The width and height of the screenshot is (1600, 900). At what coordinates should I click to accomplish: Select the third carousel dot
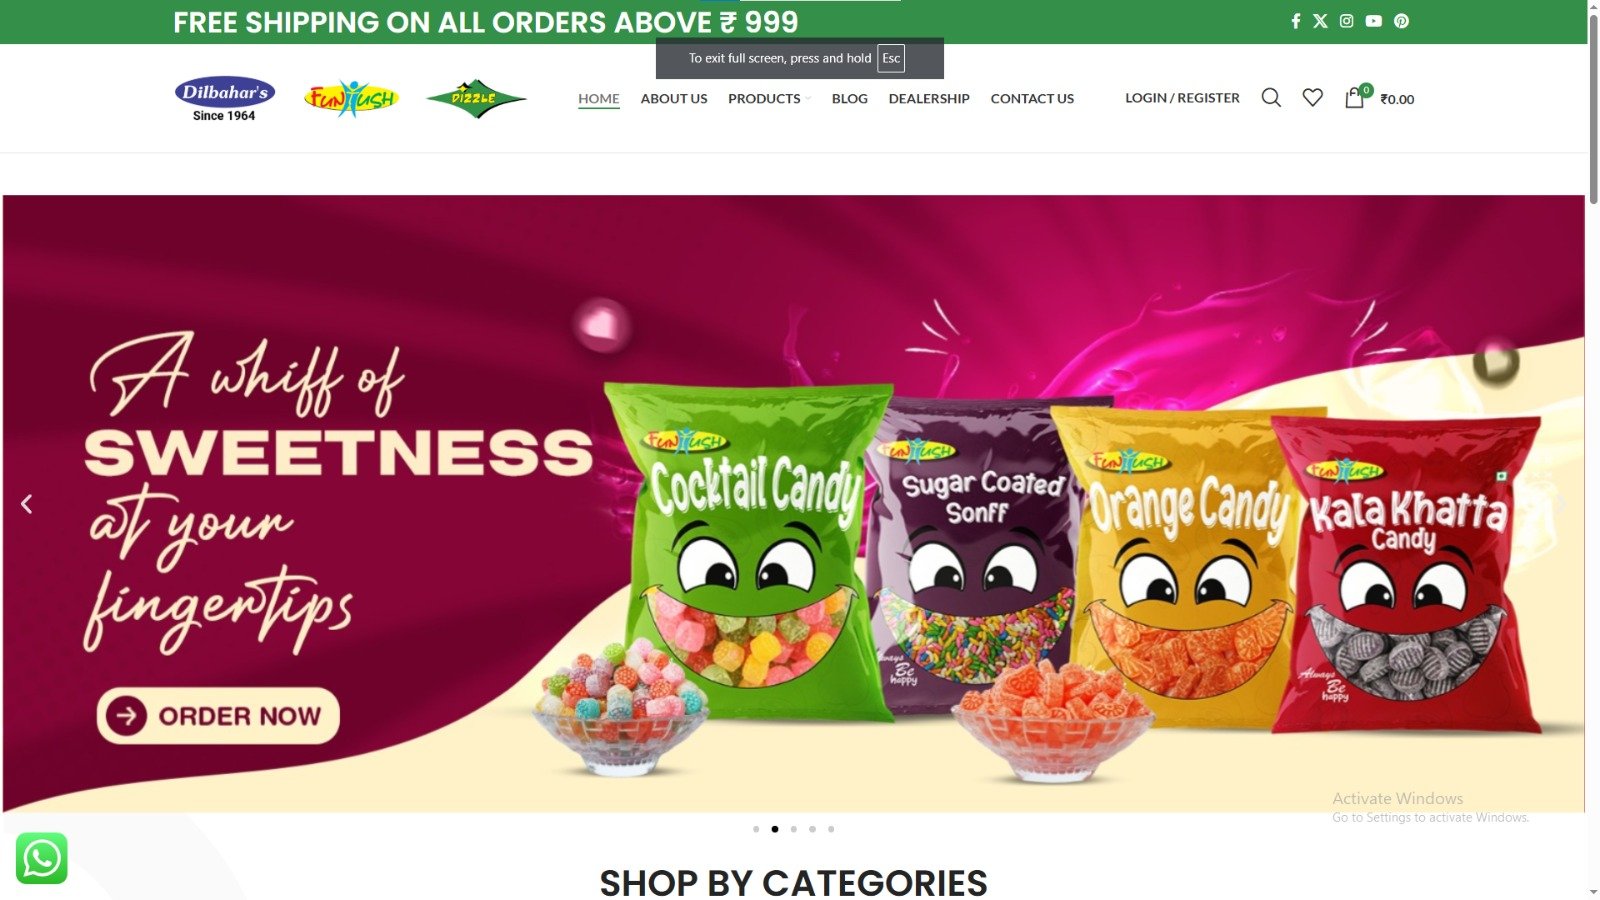point(794,829)
